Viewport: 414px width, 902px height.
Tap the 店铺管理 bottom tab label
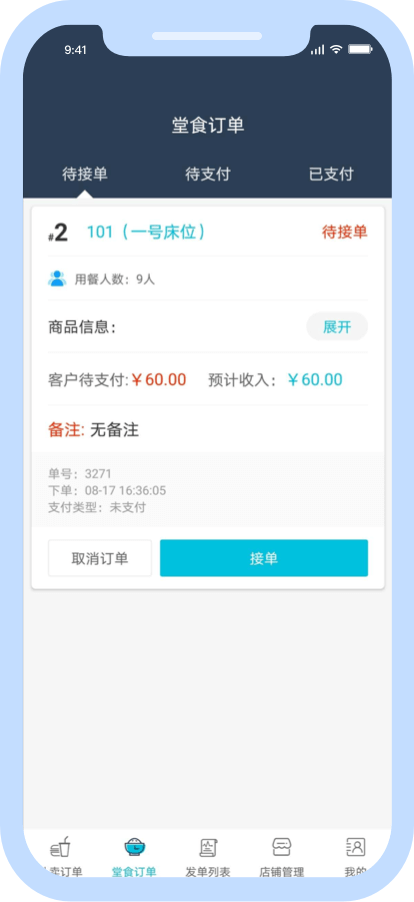click(282, 872)
